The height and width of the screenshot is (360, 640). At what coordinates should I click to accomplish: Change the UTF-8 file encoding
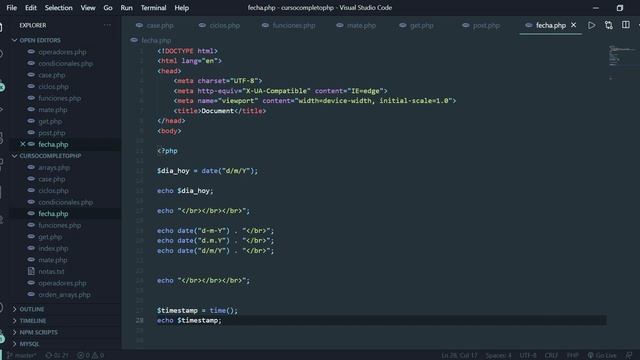(528, 356)
